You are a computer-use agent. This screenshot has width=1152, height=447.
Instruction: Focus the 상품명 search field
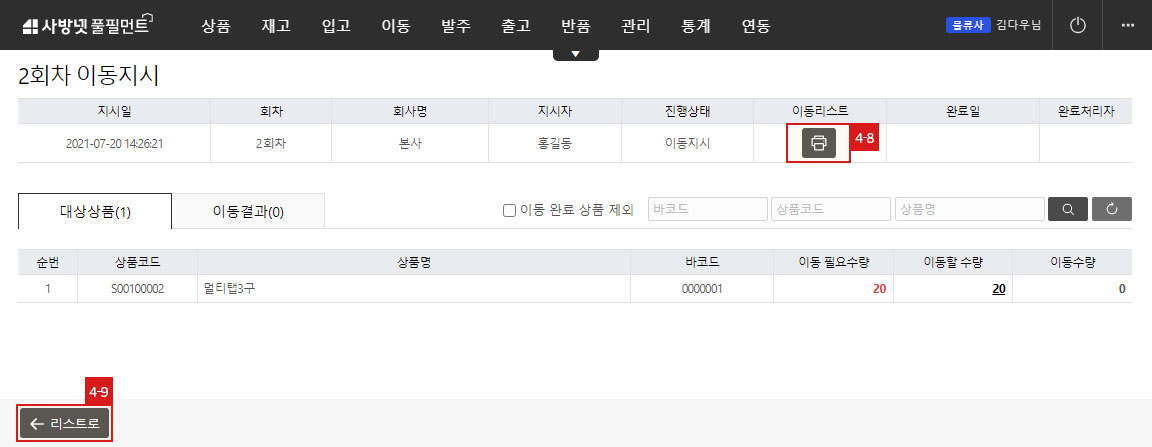click(x=970, y=209)
